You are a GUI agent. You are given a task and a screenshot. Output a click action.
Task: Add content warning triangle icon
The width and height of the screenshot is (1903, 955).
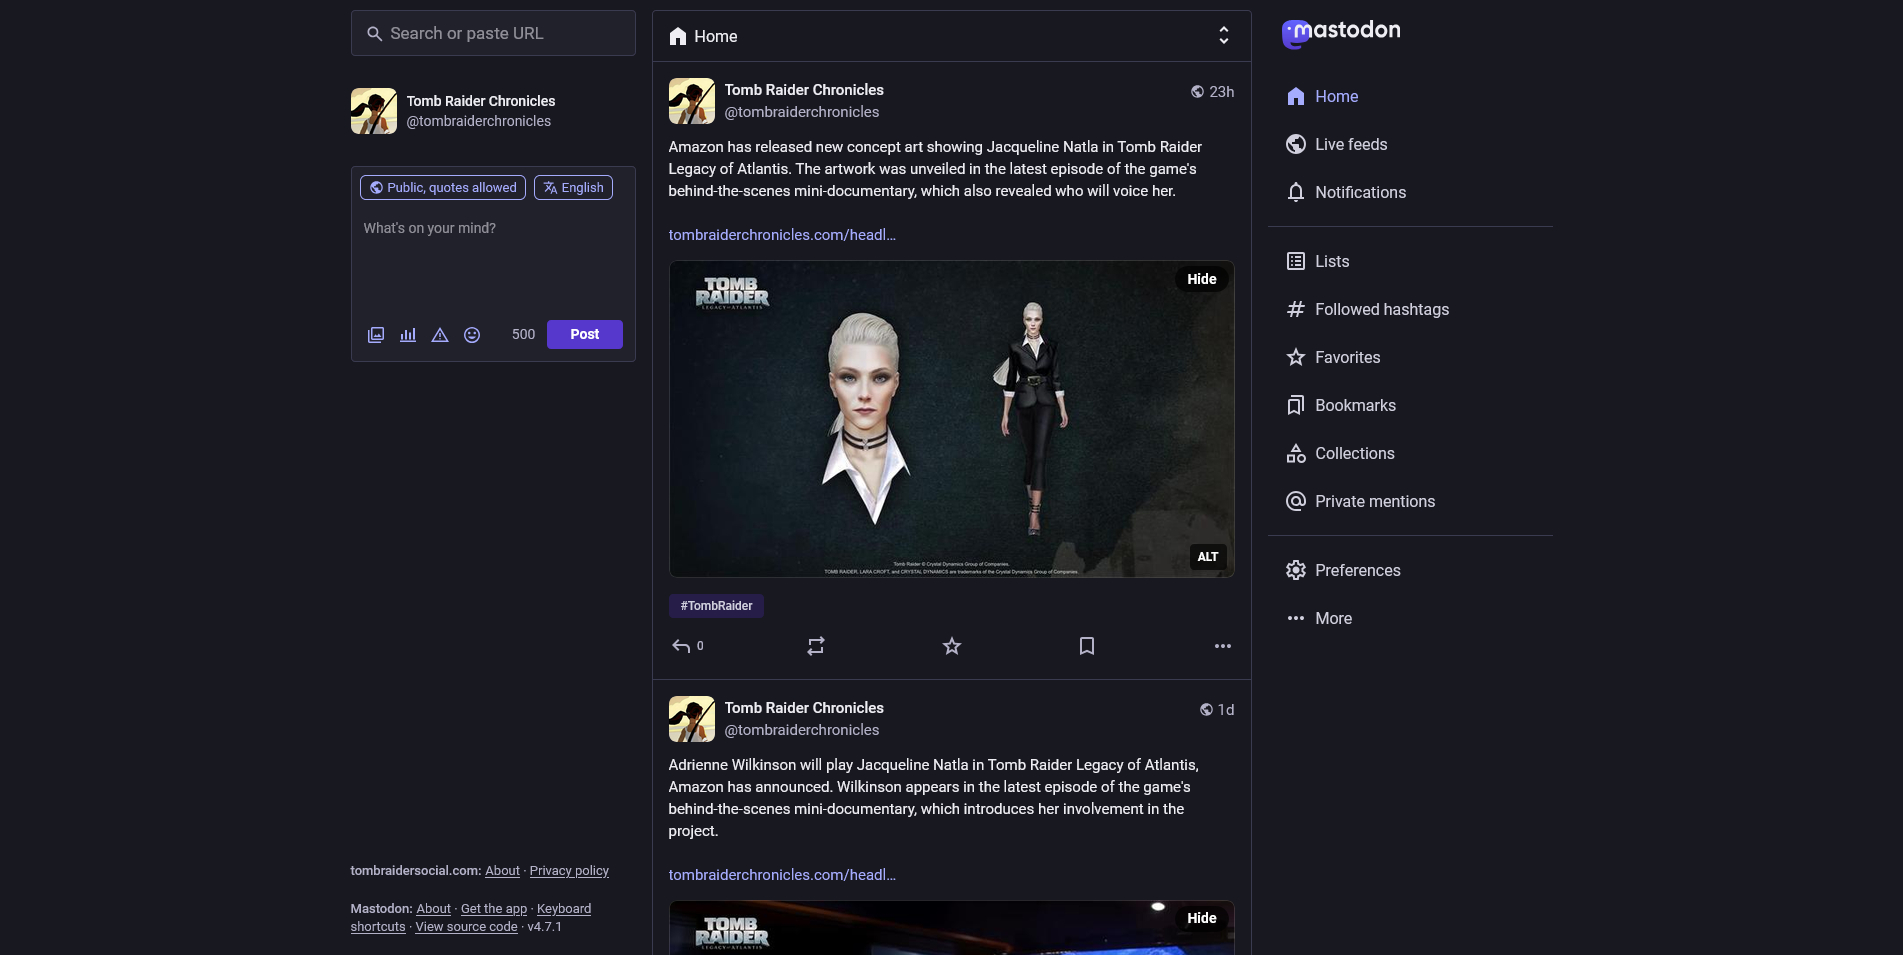[x=440, y=335]
